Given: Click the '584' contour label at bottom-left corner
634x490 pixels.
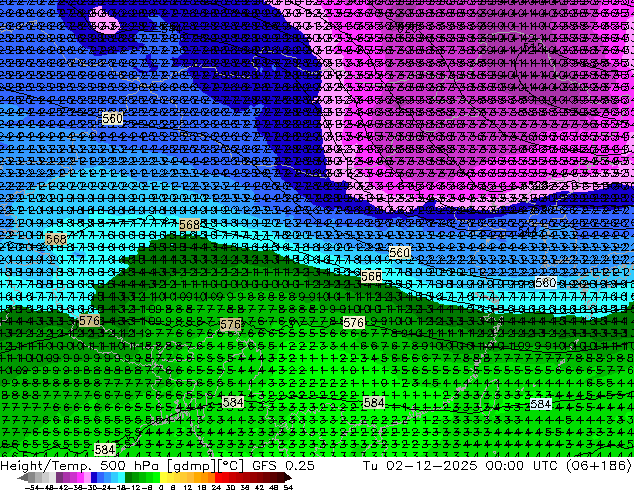Looking at the screenshot, I should click(105, 449).
